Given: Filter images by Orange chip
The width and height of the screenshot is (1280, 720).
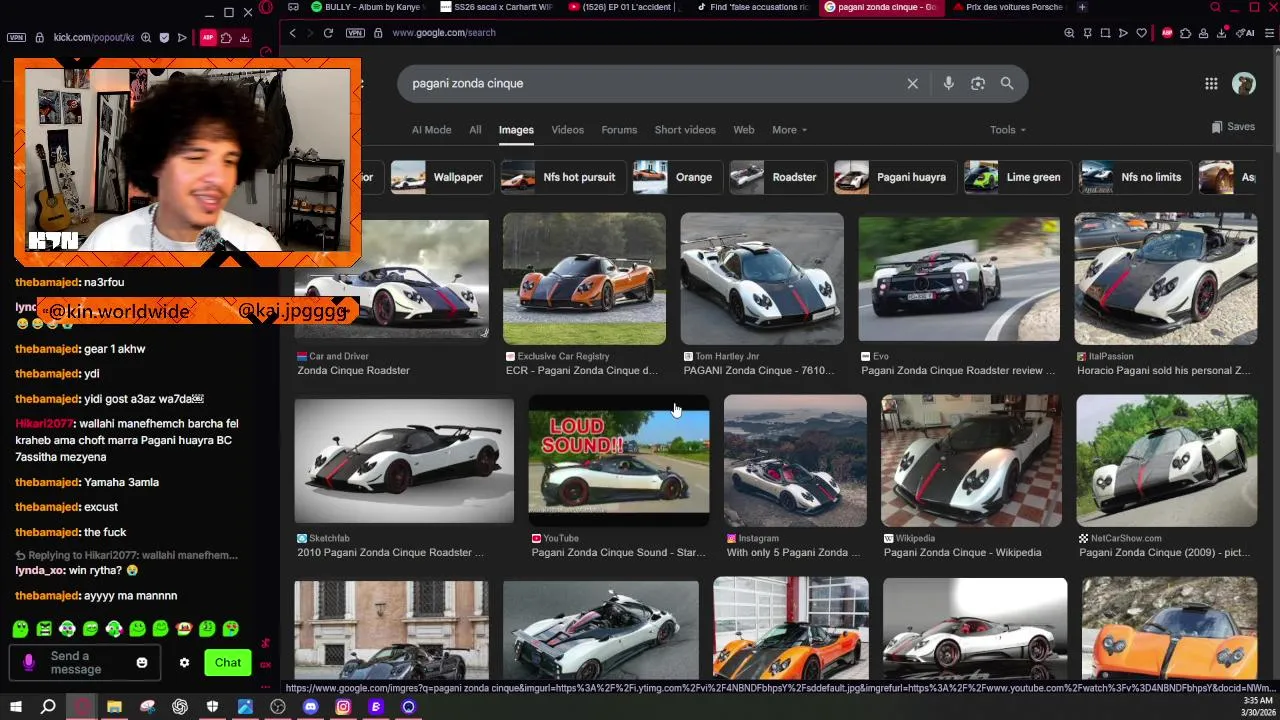Looking at the screenshot, I should coord(676,177).
